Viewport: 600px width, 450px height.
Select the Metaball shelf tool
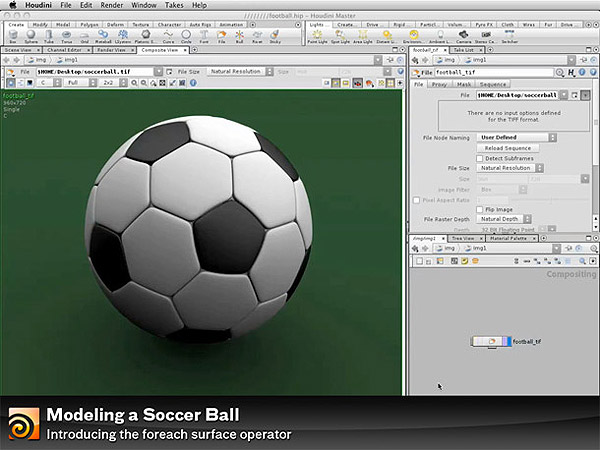pos(103,37)
